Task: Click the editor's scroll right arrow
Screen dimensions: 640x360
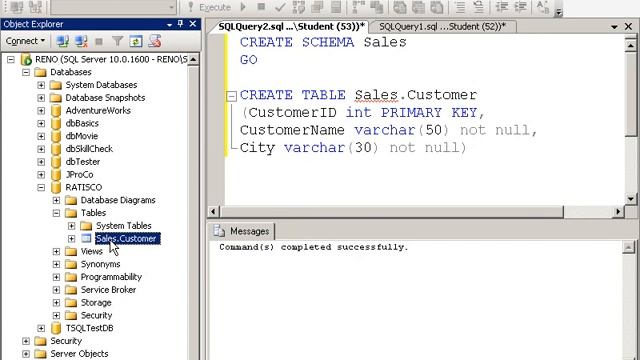Action: (x=618, y=212)
